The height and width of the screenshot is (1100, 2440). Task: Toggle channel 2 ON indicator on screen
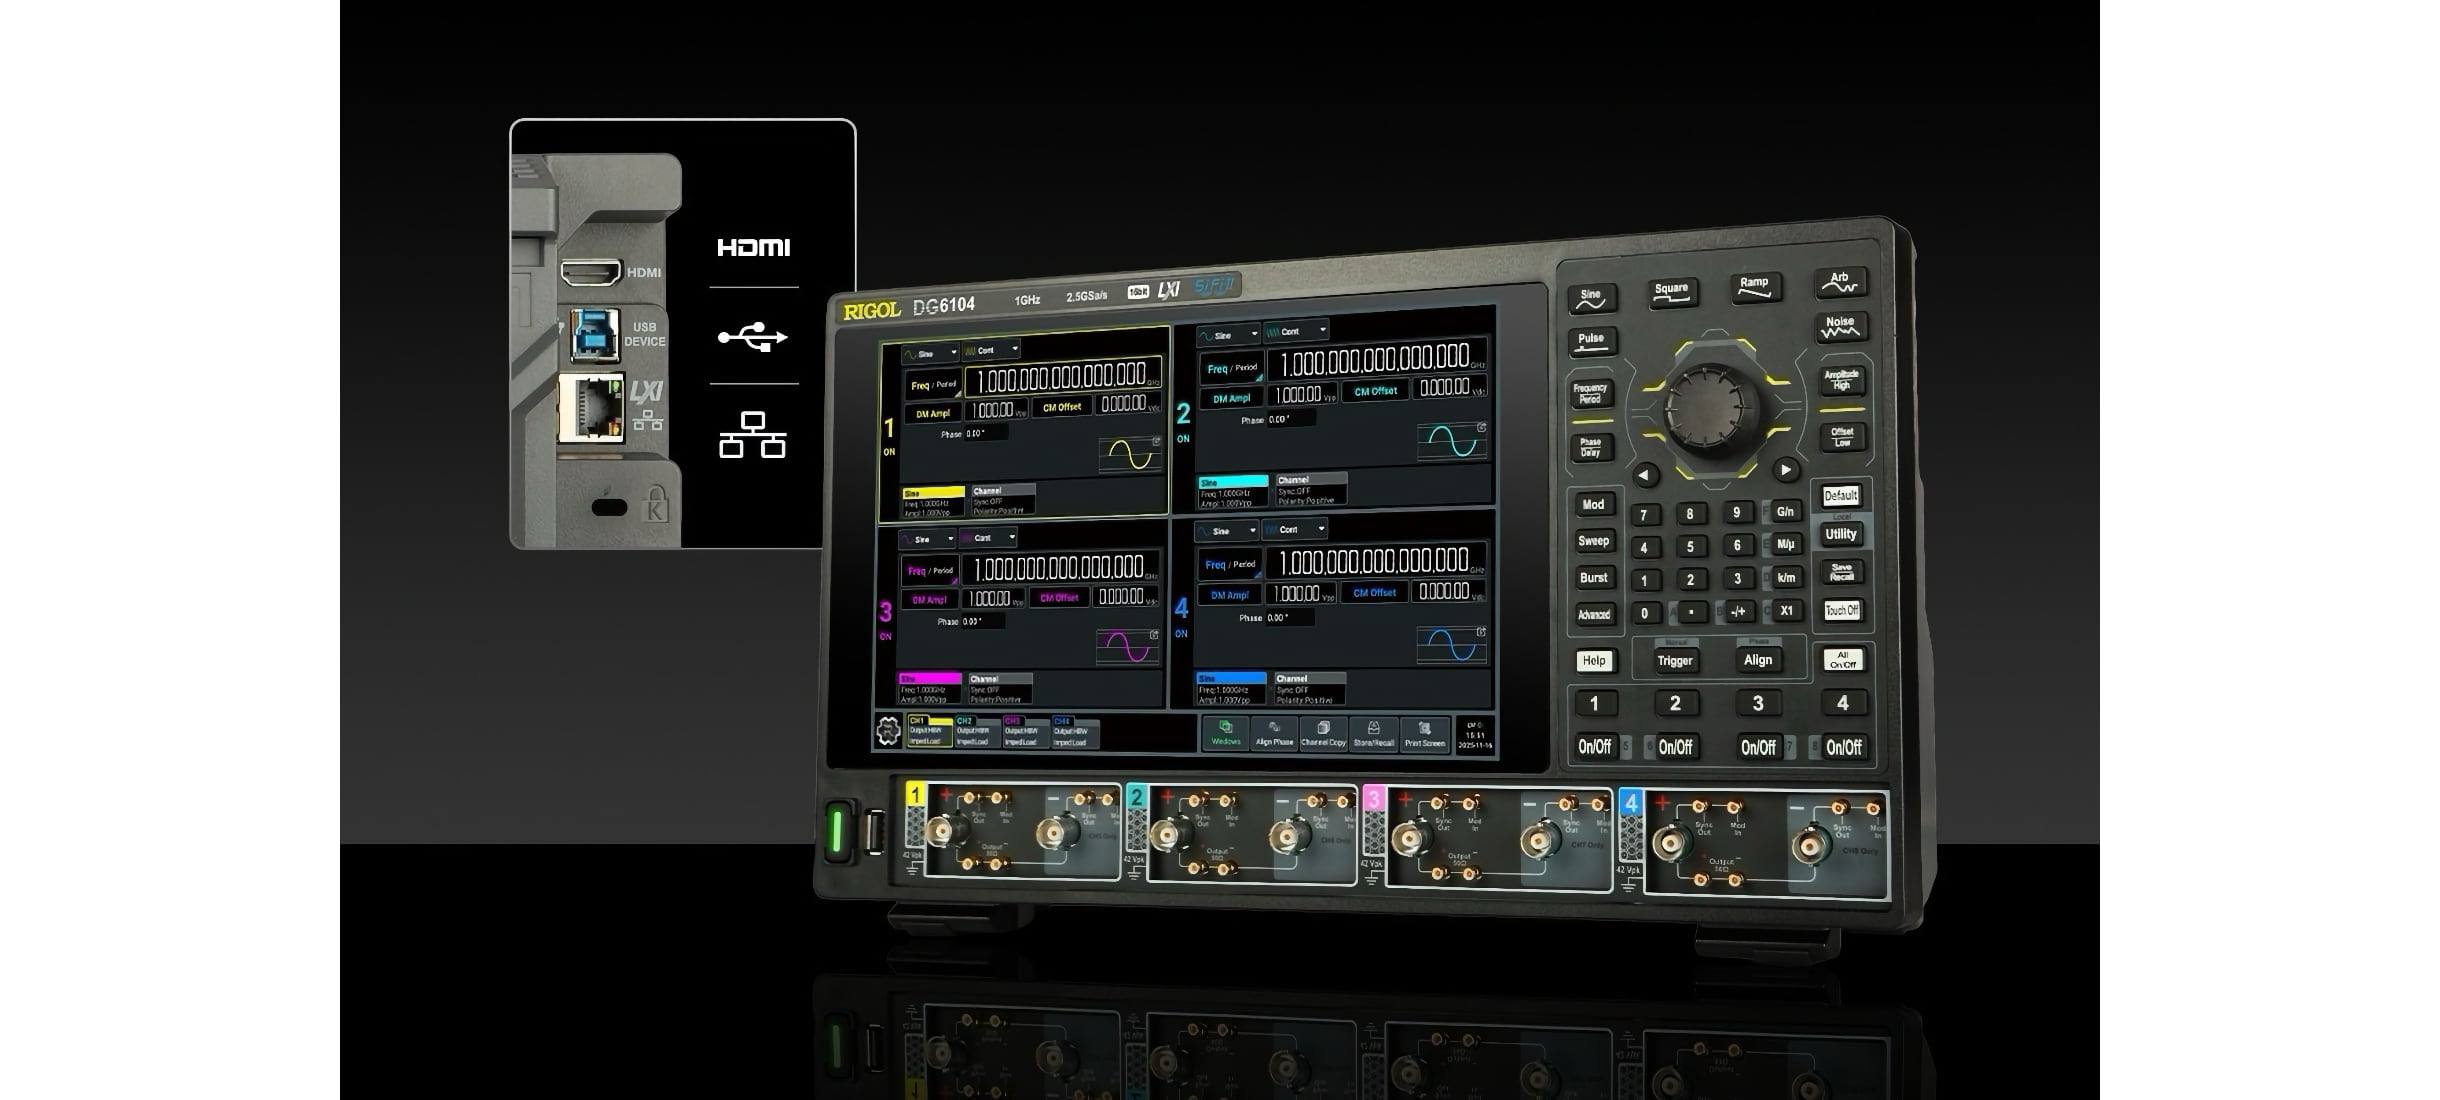click(x=1183, y=439)
